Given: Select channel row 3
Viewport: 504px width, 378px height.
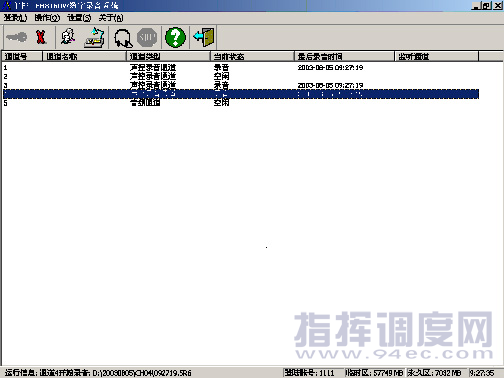Looking at the screenshot, I should pyautogui.click(x=241, y=85).
